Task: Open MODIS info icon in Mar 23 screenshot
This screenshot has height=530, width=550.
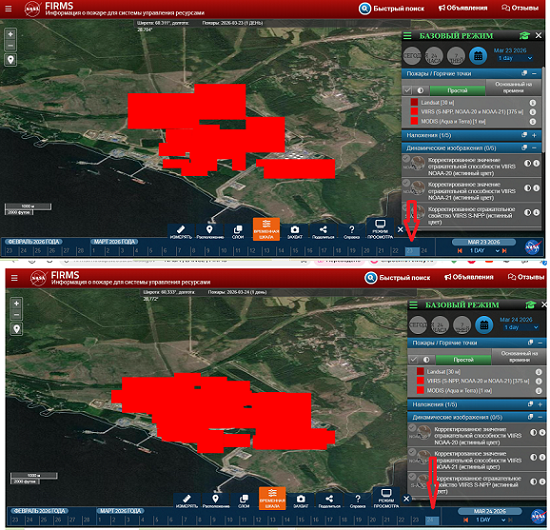Action: pyautogui.click(x=532, y=122)
